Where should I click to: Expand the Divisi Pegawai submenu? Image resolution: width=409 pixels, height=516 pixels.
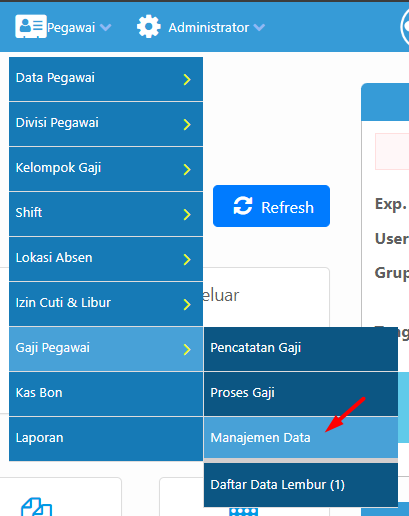point(106,124)
